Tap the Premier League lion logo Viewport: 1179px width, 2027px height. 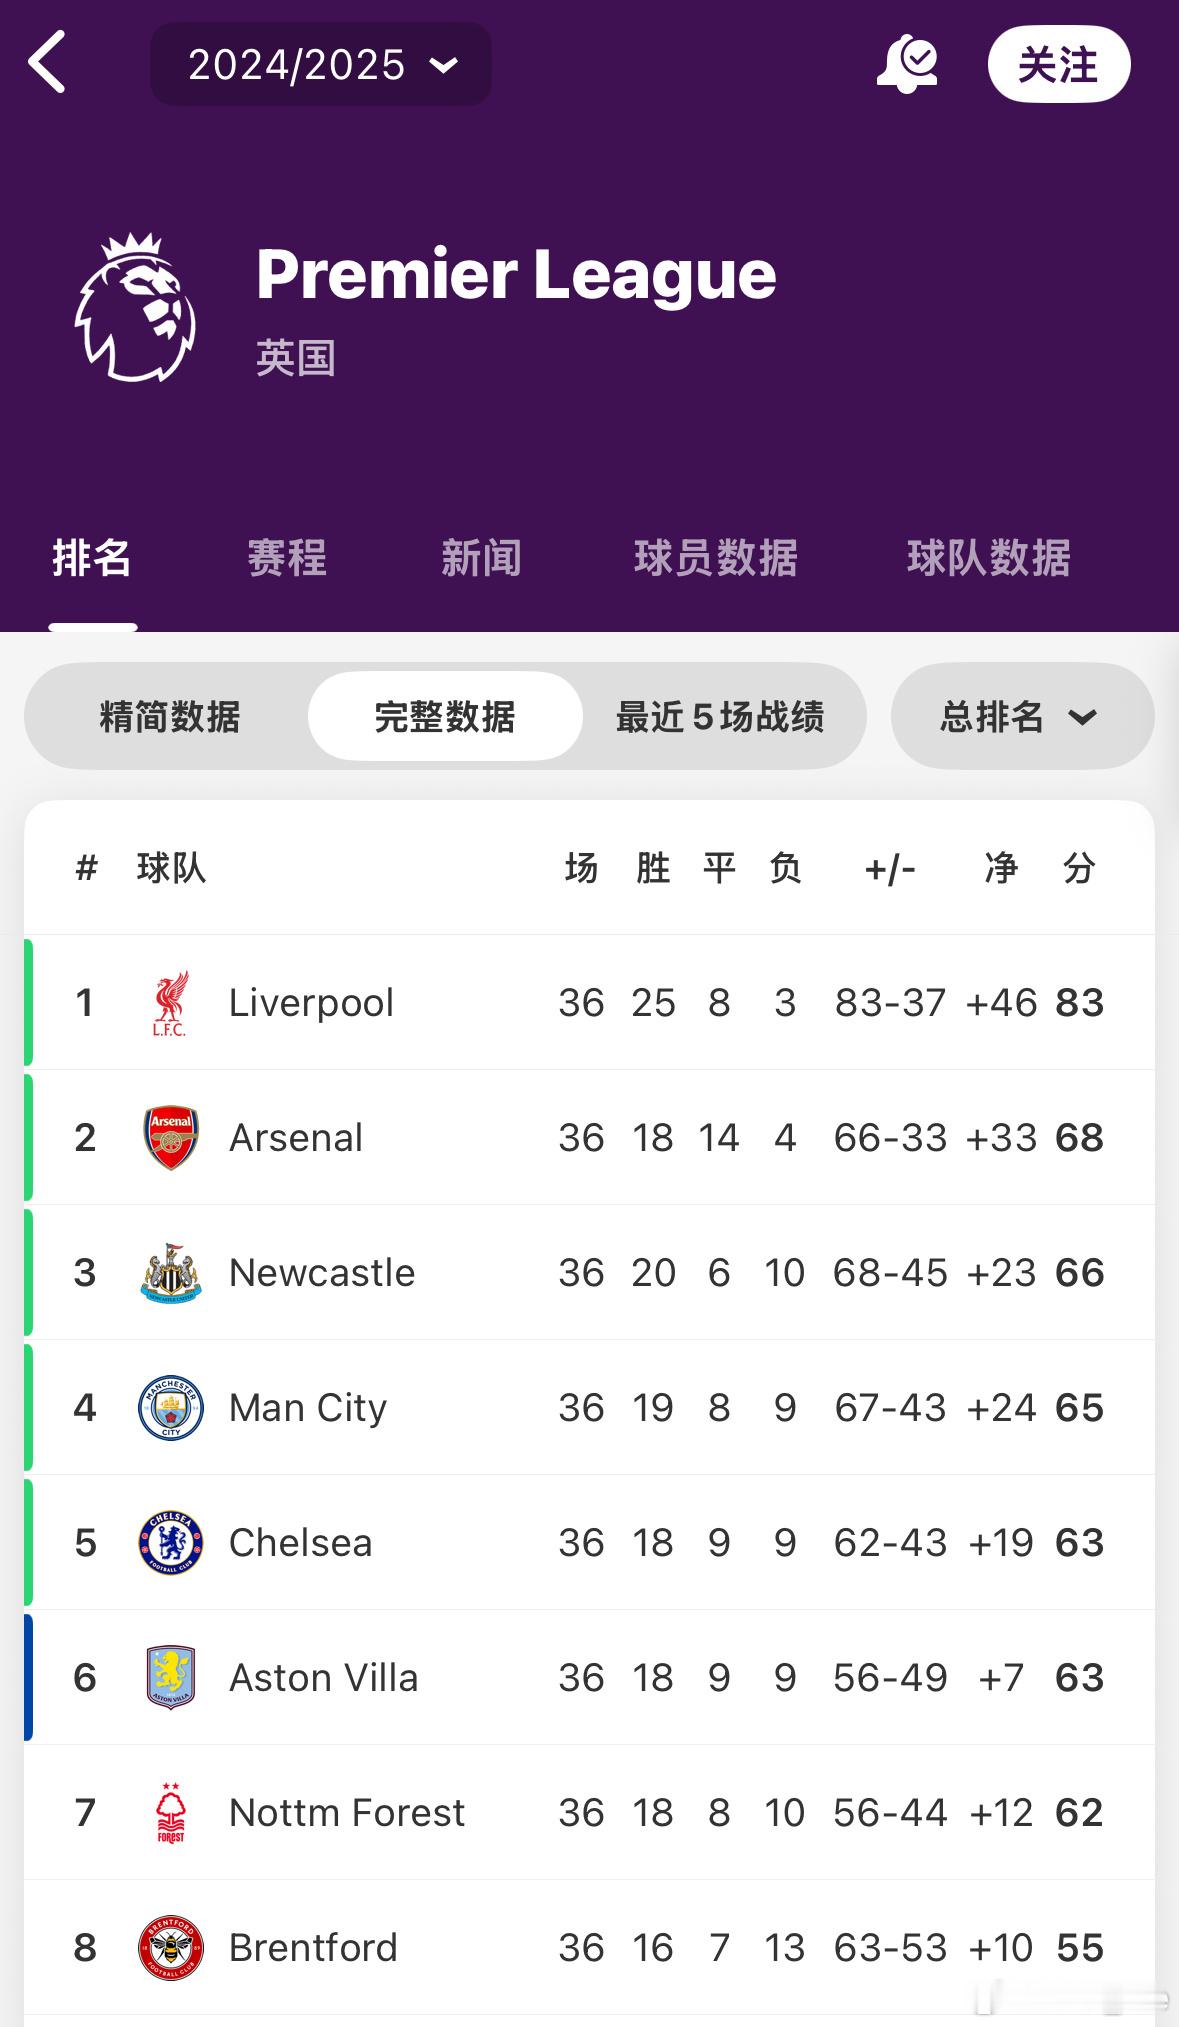tap(136, 308)
